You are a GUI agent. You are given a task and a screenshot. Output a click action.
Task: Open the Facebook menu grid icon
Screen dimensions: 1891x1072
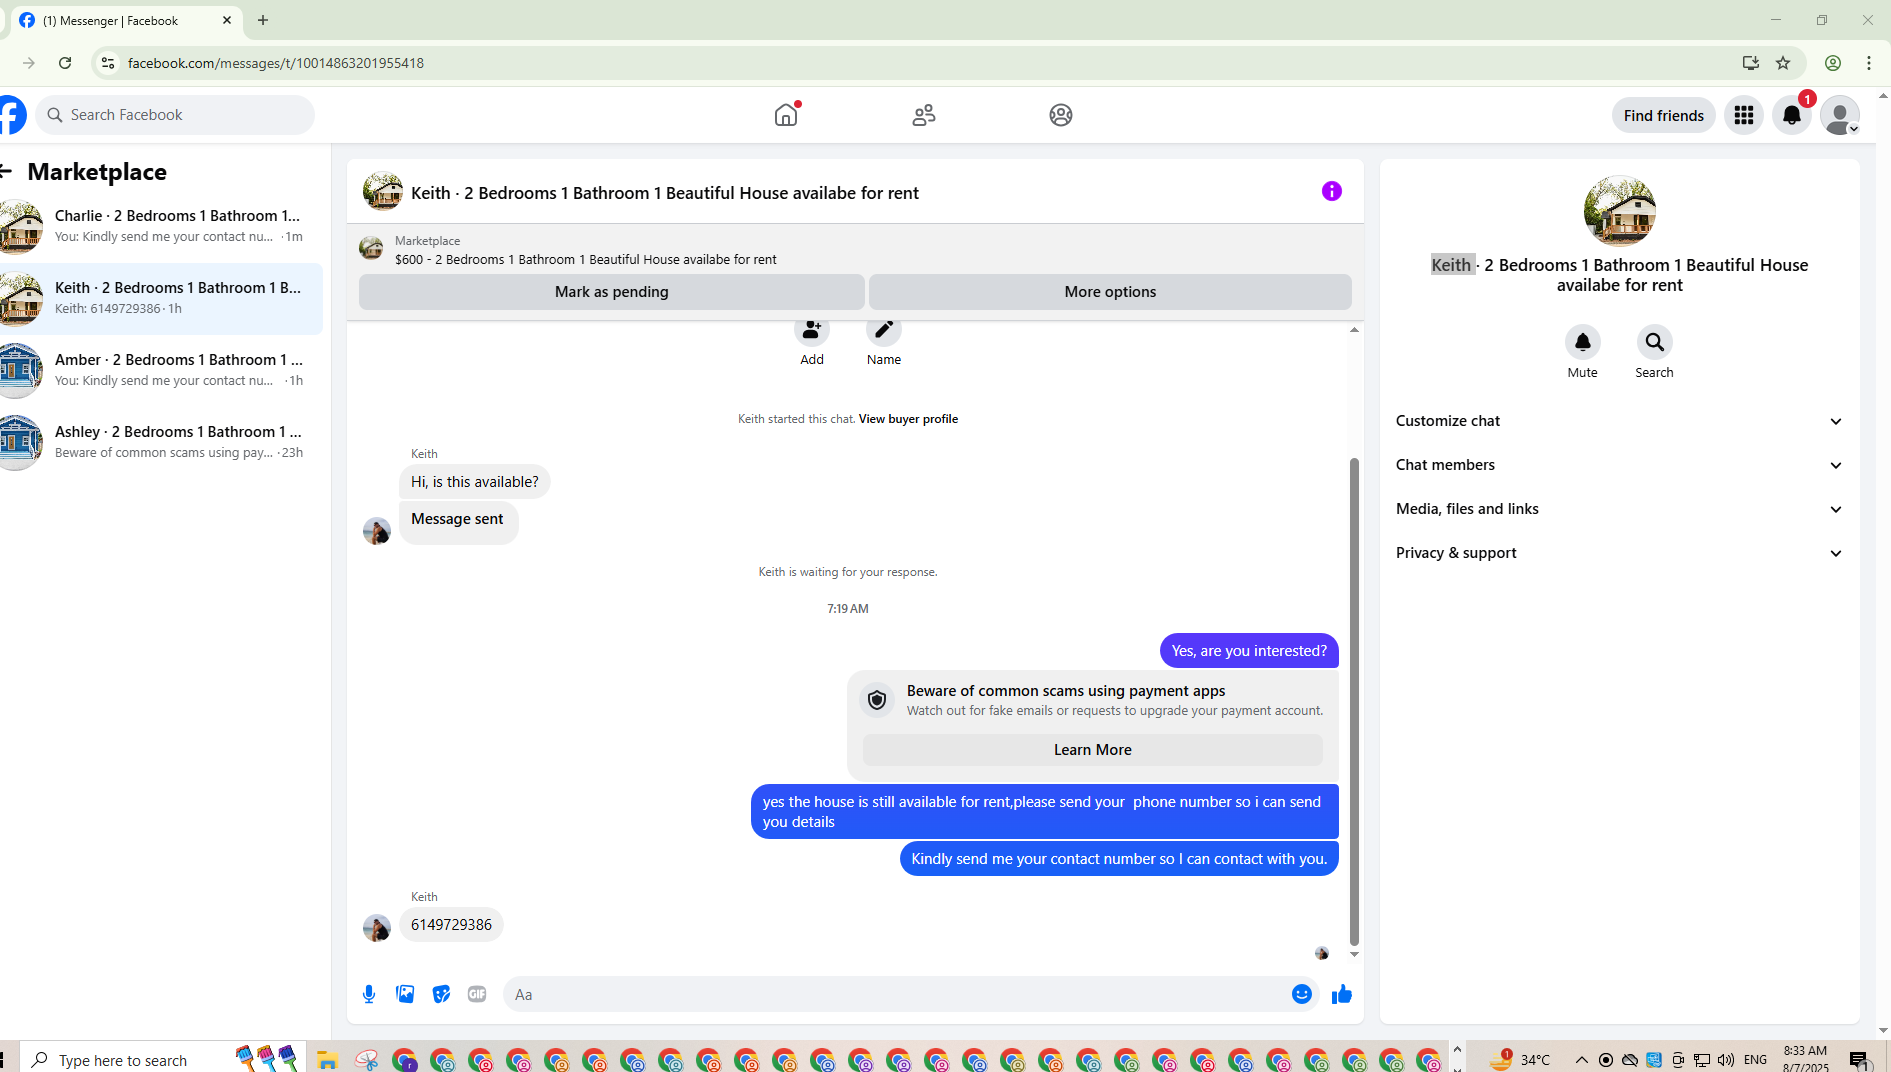1744,115
